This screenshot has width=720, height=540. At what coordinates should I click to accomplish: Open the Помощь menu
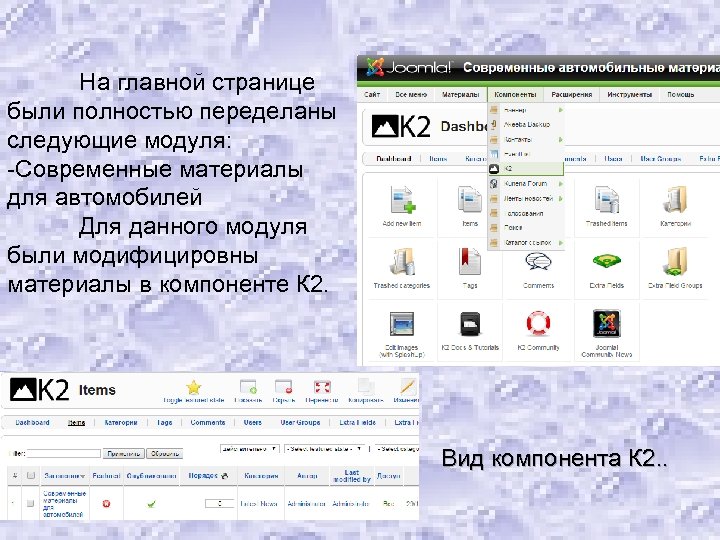(681, 95)
